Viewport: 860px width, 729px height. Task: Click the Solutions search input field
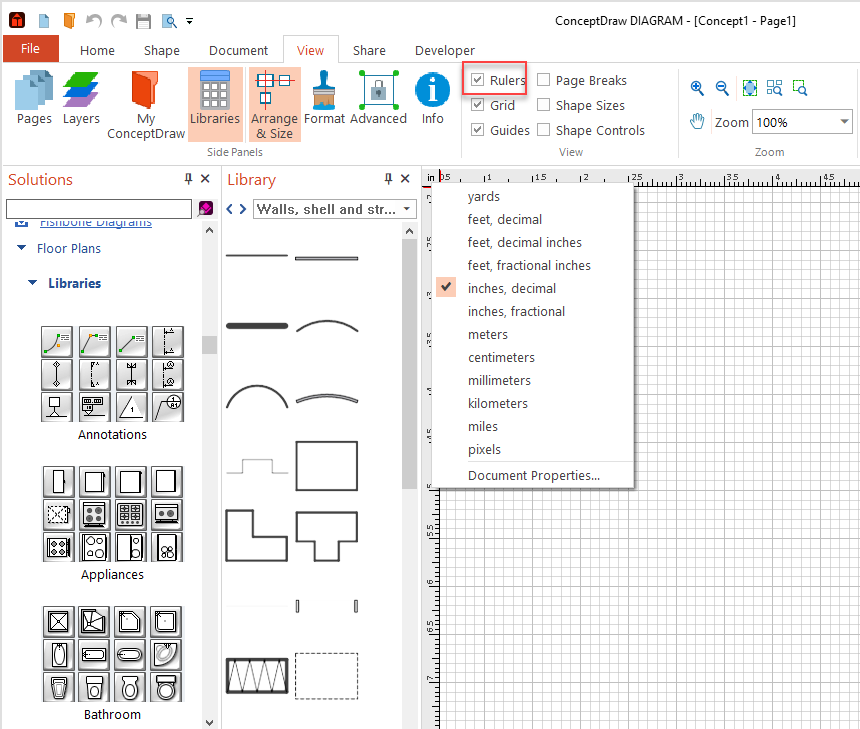point(98,209)
